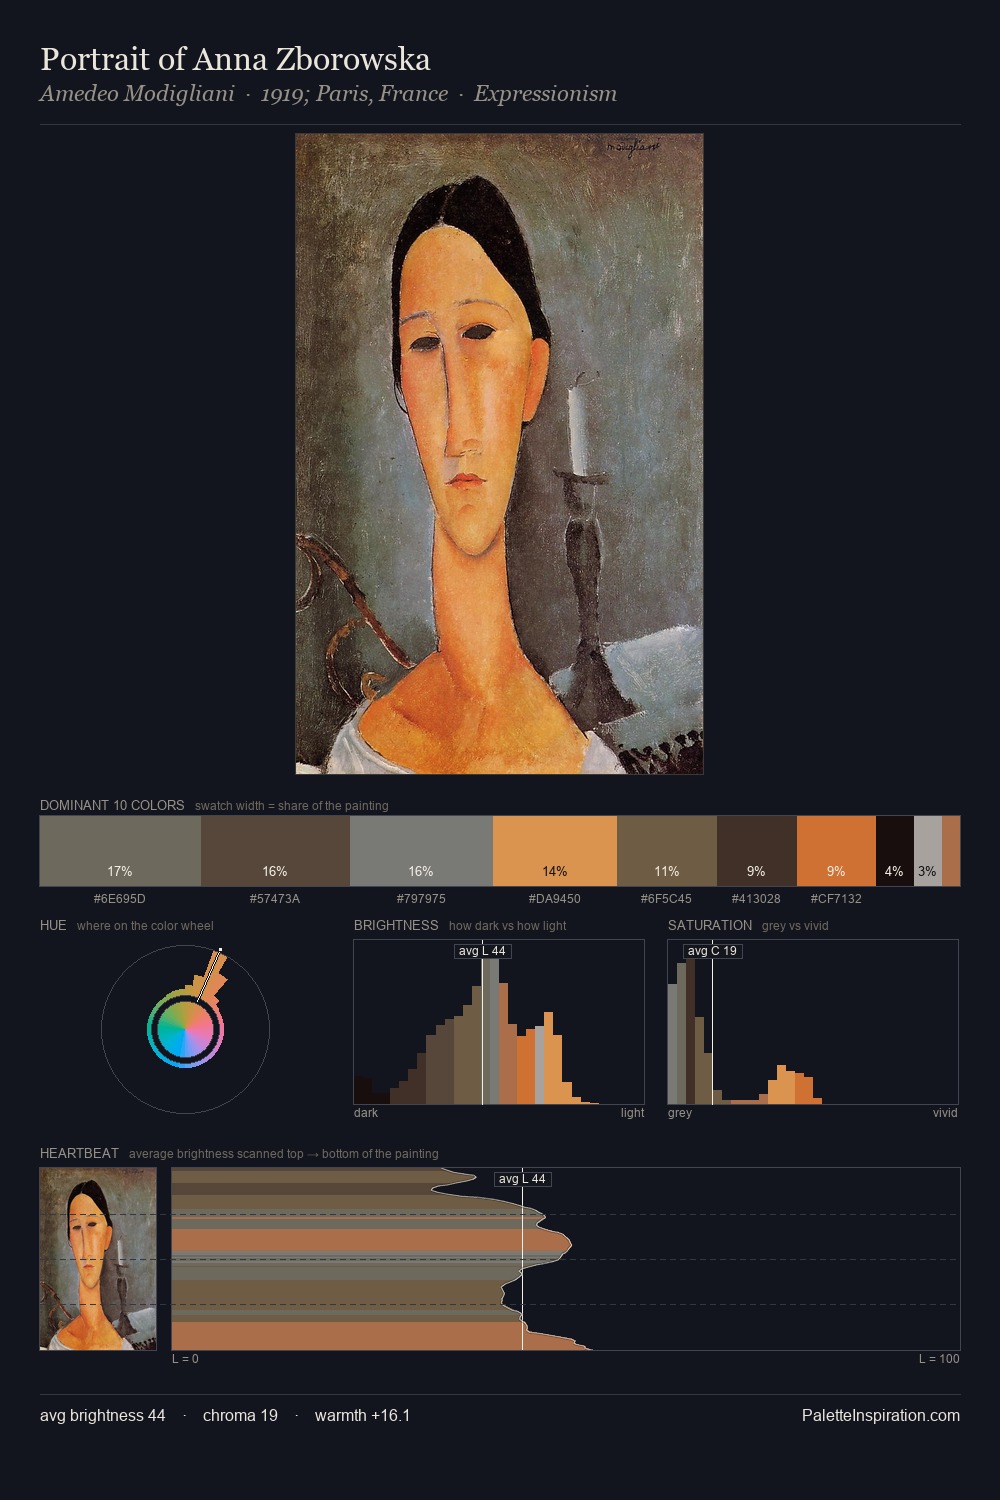This screenshot has width=1000, height=1500.
Task: Click the artist name 'Amedeo Modigliani'
Action: 137,94
